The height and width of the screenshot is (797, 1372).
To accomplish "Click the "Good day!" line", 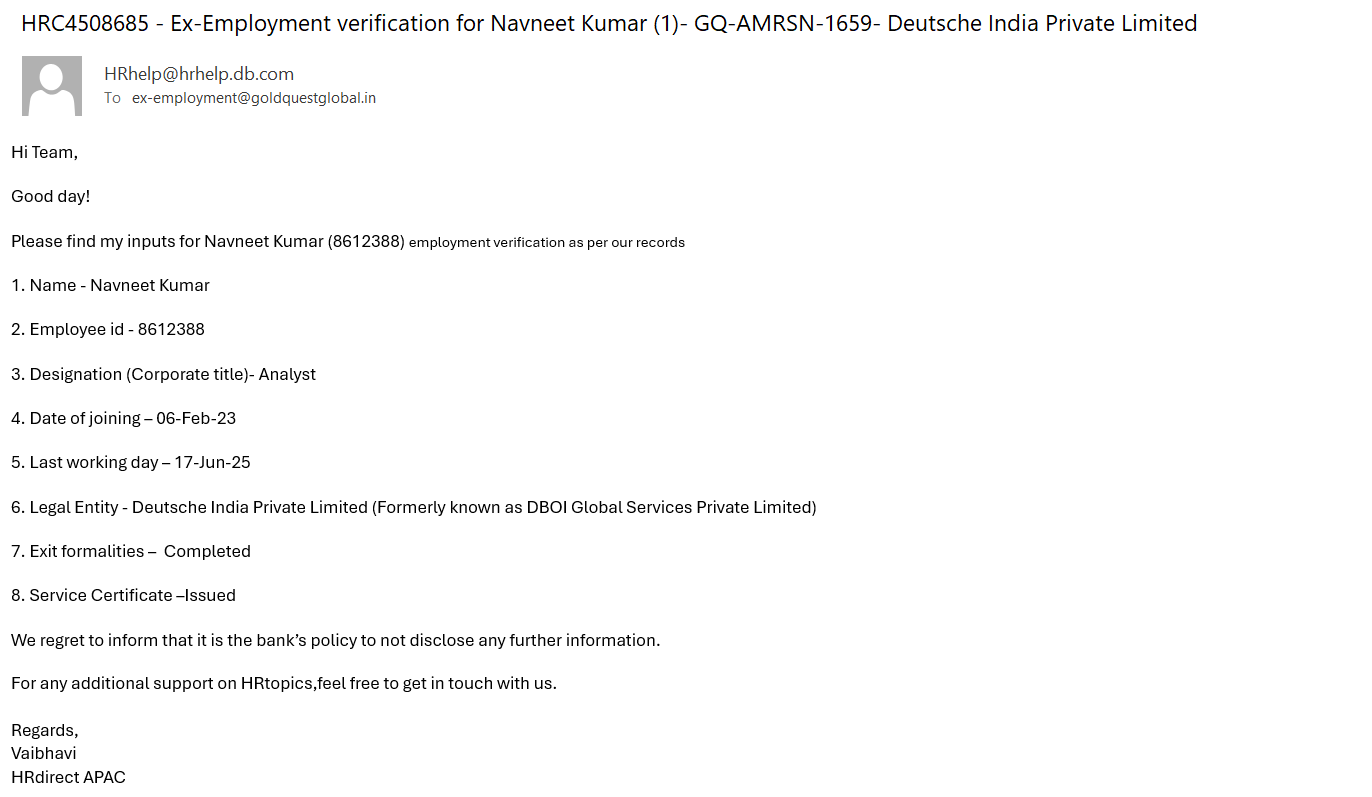I will coord(51,197).
